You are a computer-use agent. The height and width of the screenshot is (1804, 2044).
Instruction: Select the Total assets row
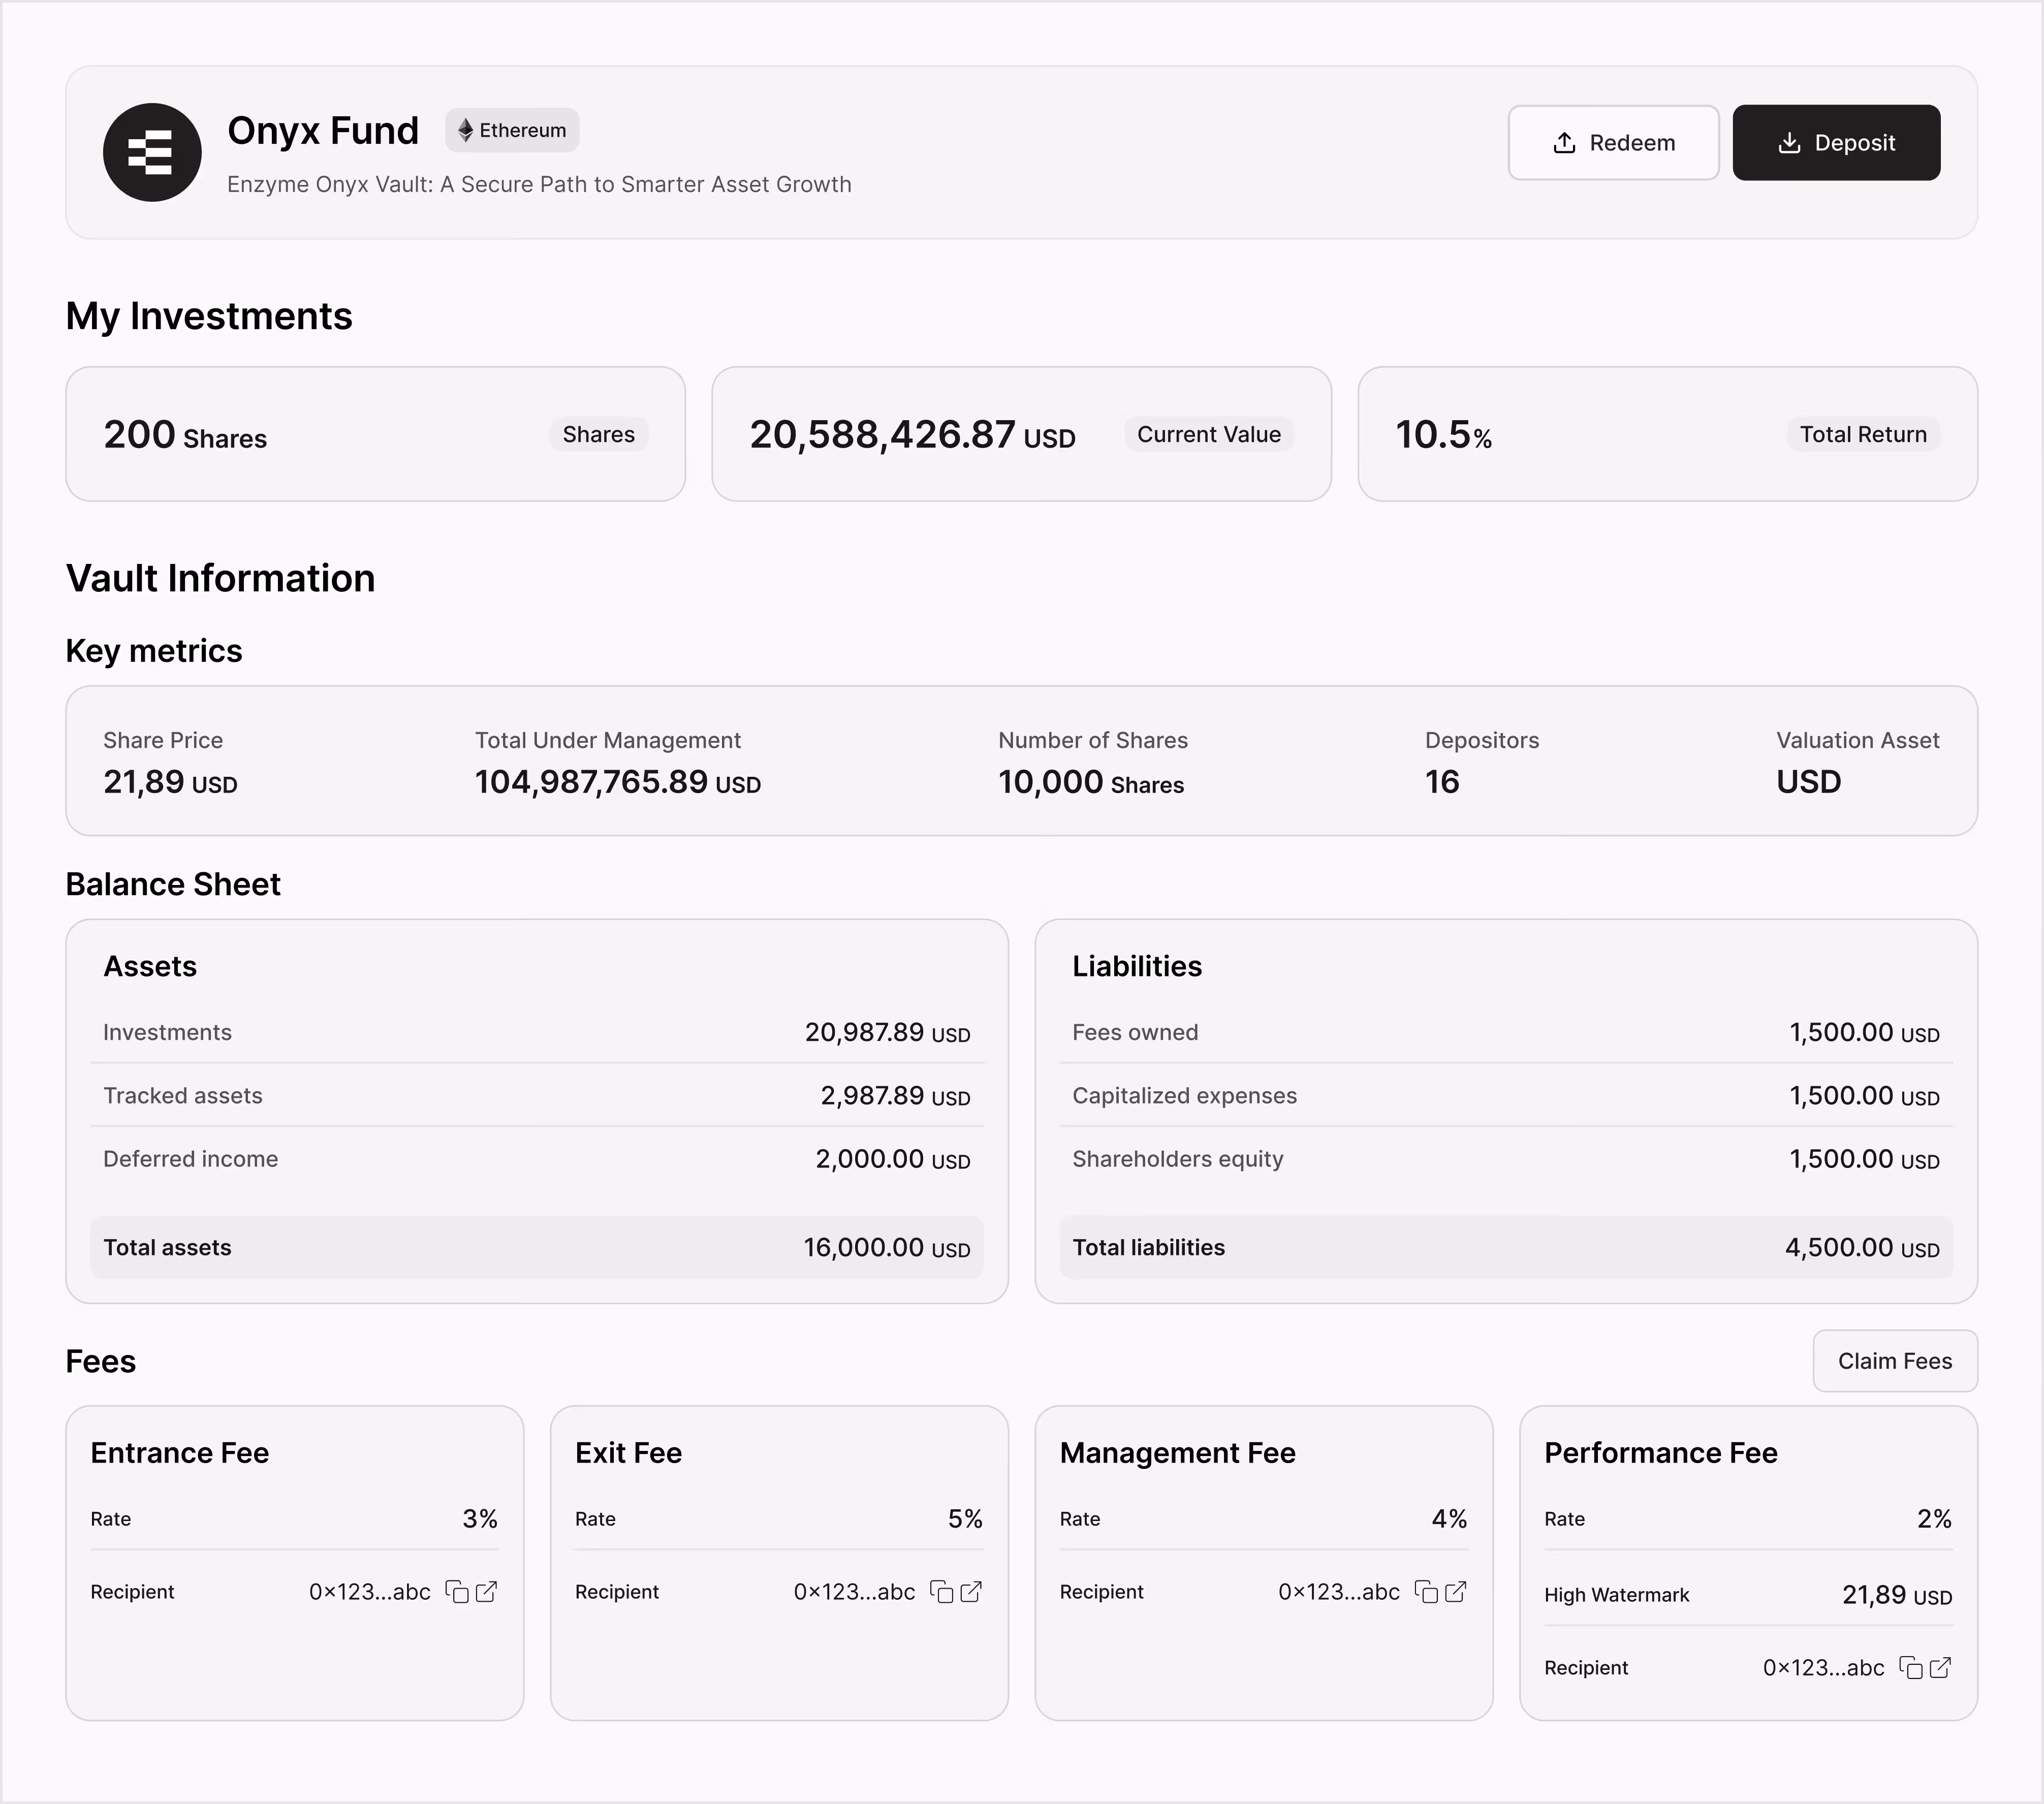click(537, 1247)
